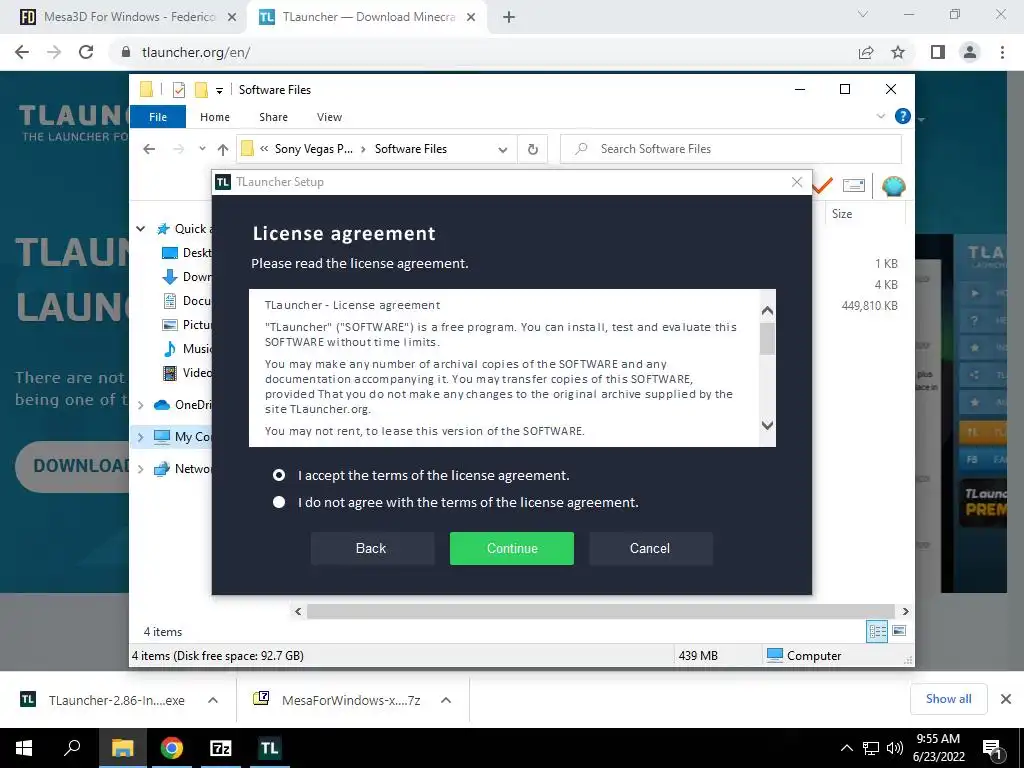Click the browser back arrow
The image size is (1024, 768).
(22, 52)
